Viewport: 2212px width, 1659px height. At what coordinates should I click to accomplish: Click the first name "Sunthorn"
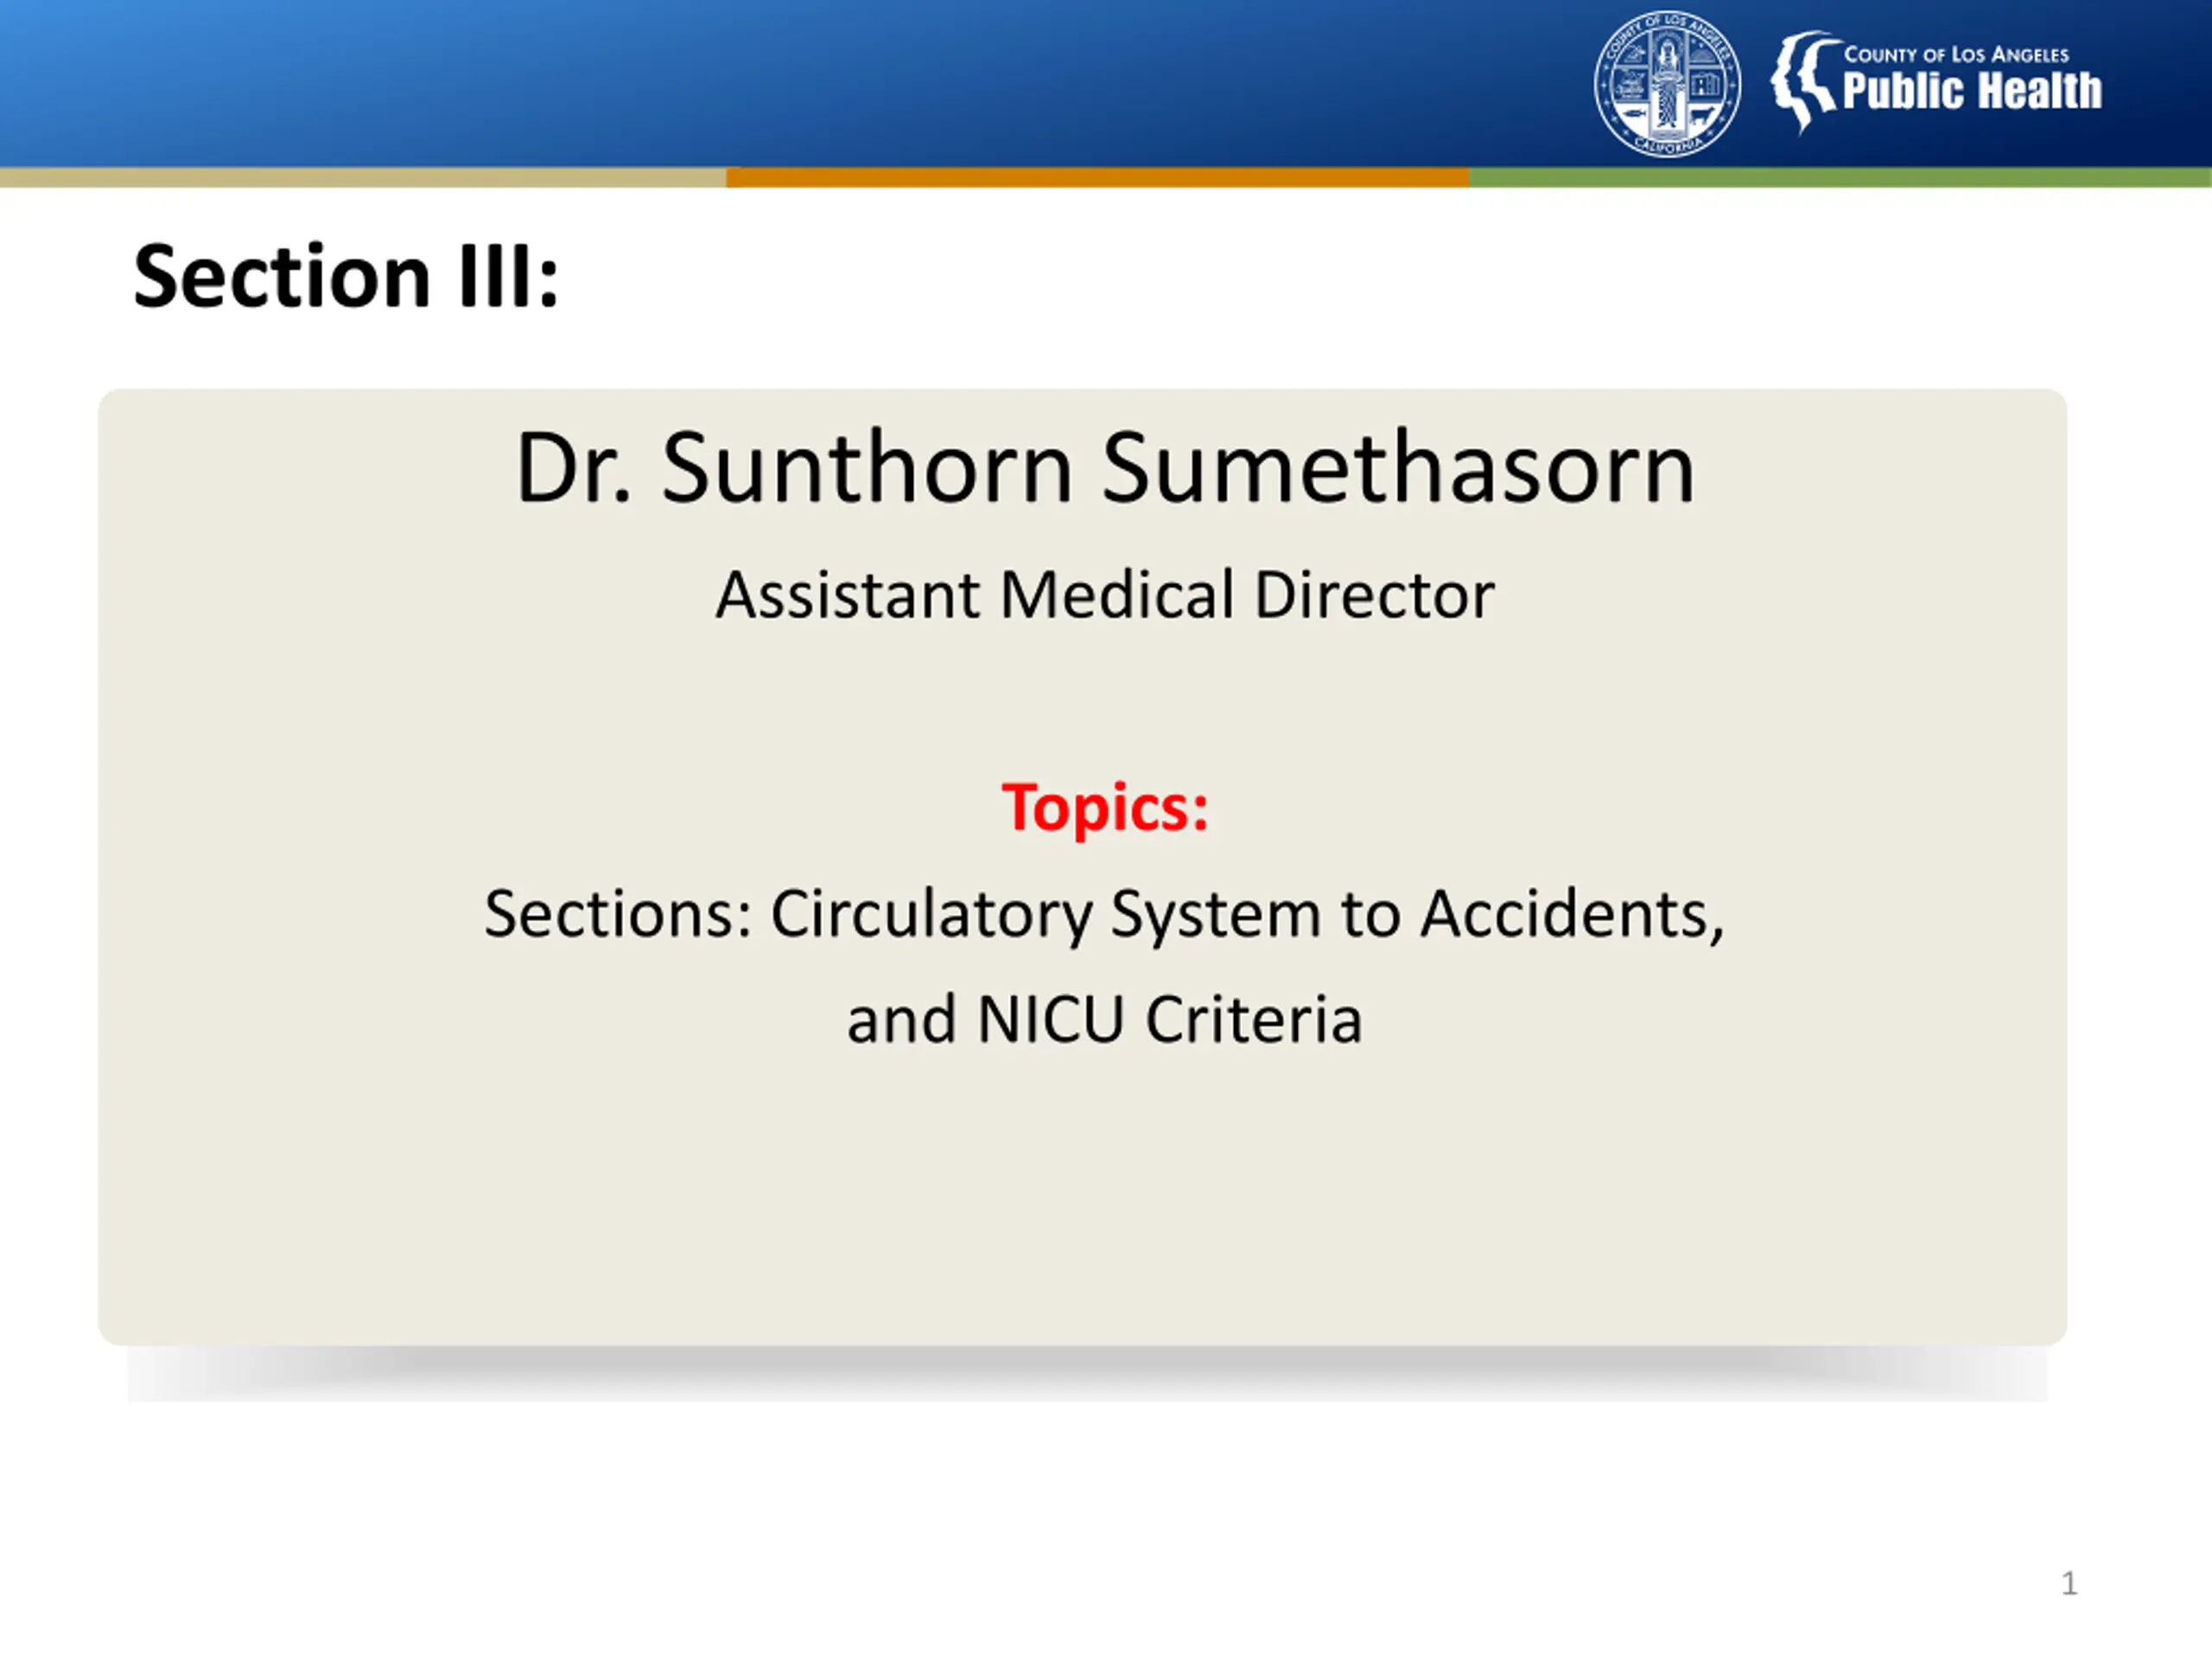[x=867, y=468]
